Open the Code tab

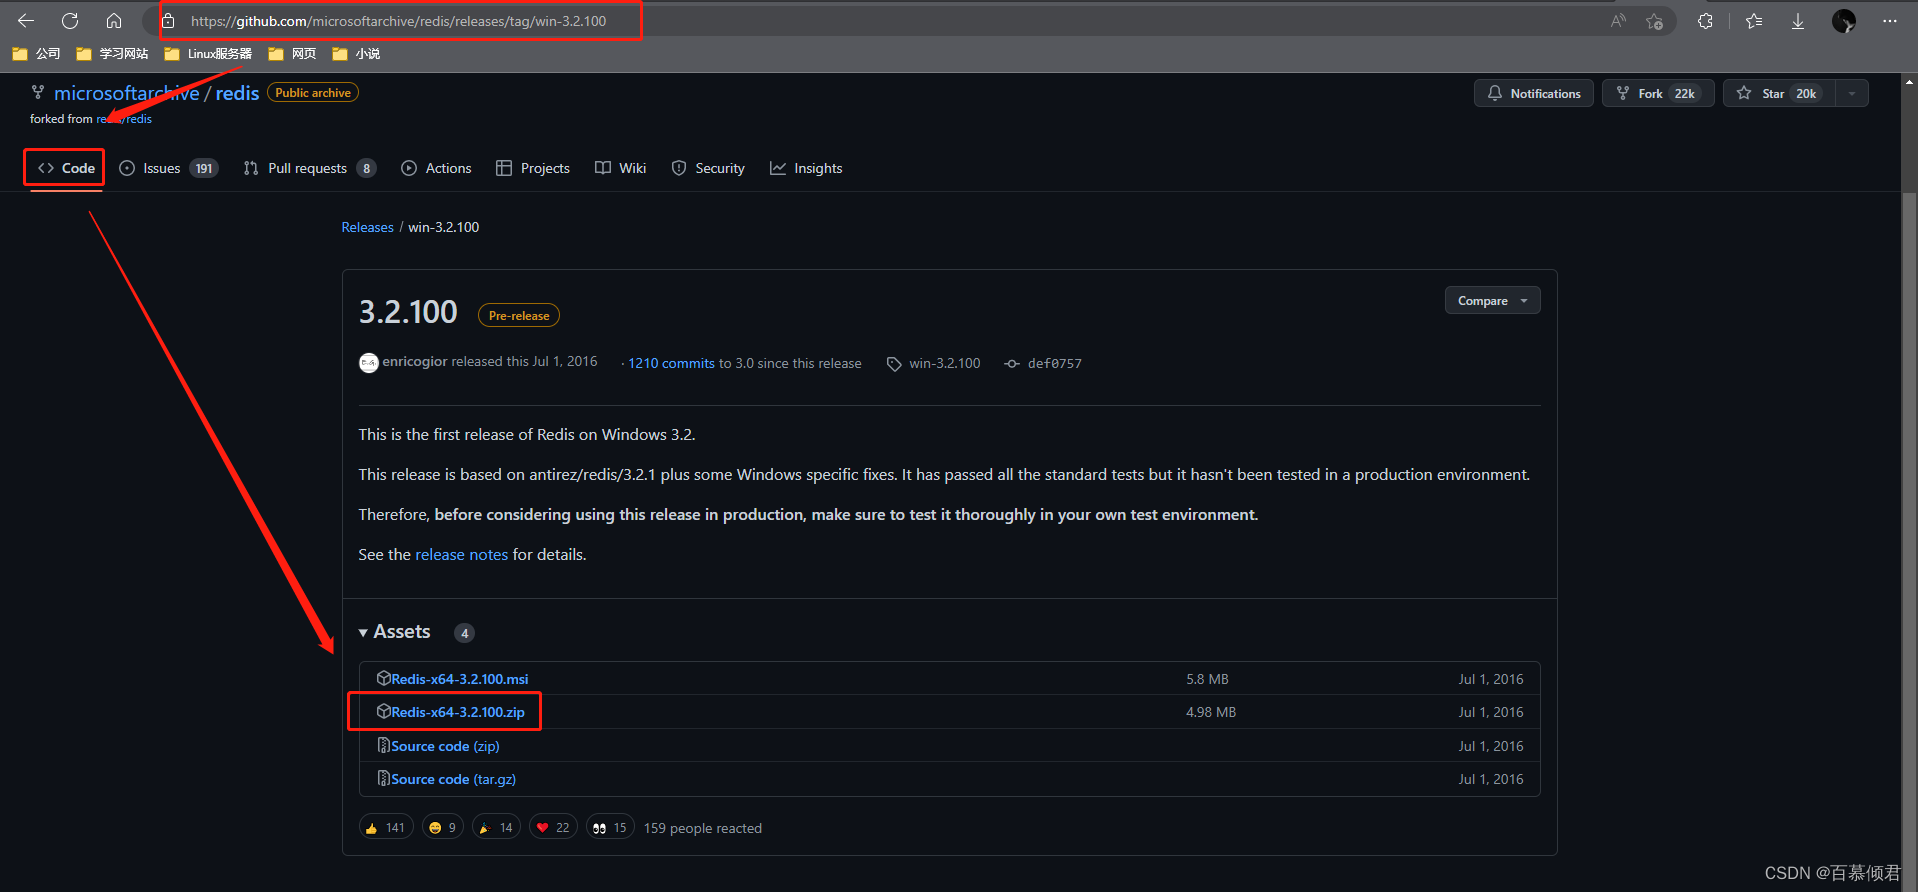(67, 168)
